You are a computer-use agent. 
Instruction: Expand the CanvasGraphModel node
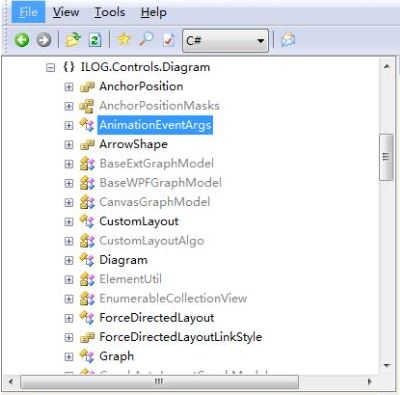[x=69, y=203]
